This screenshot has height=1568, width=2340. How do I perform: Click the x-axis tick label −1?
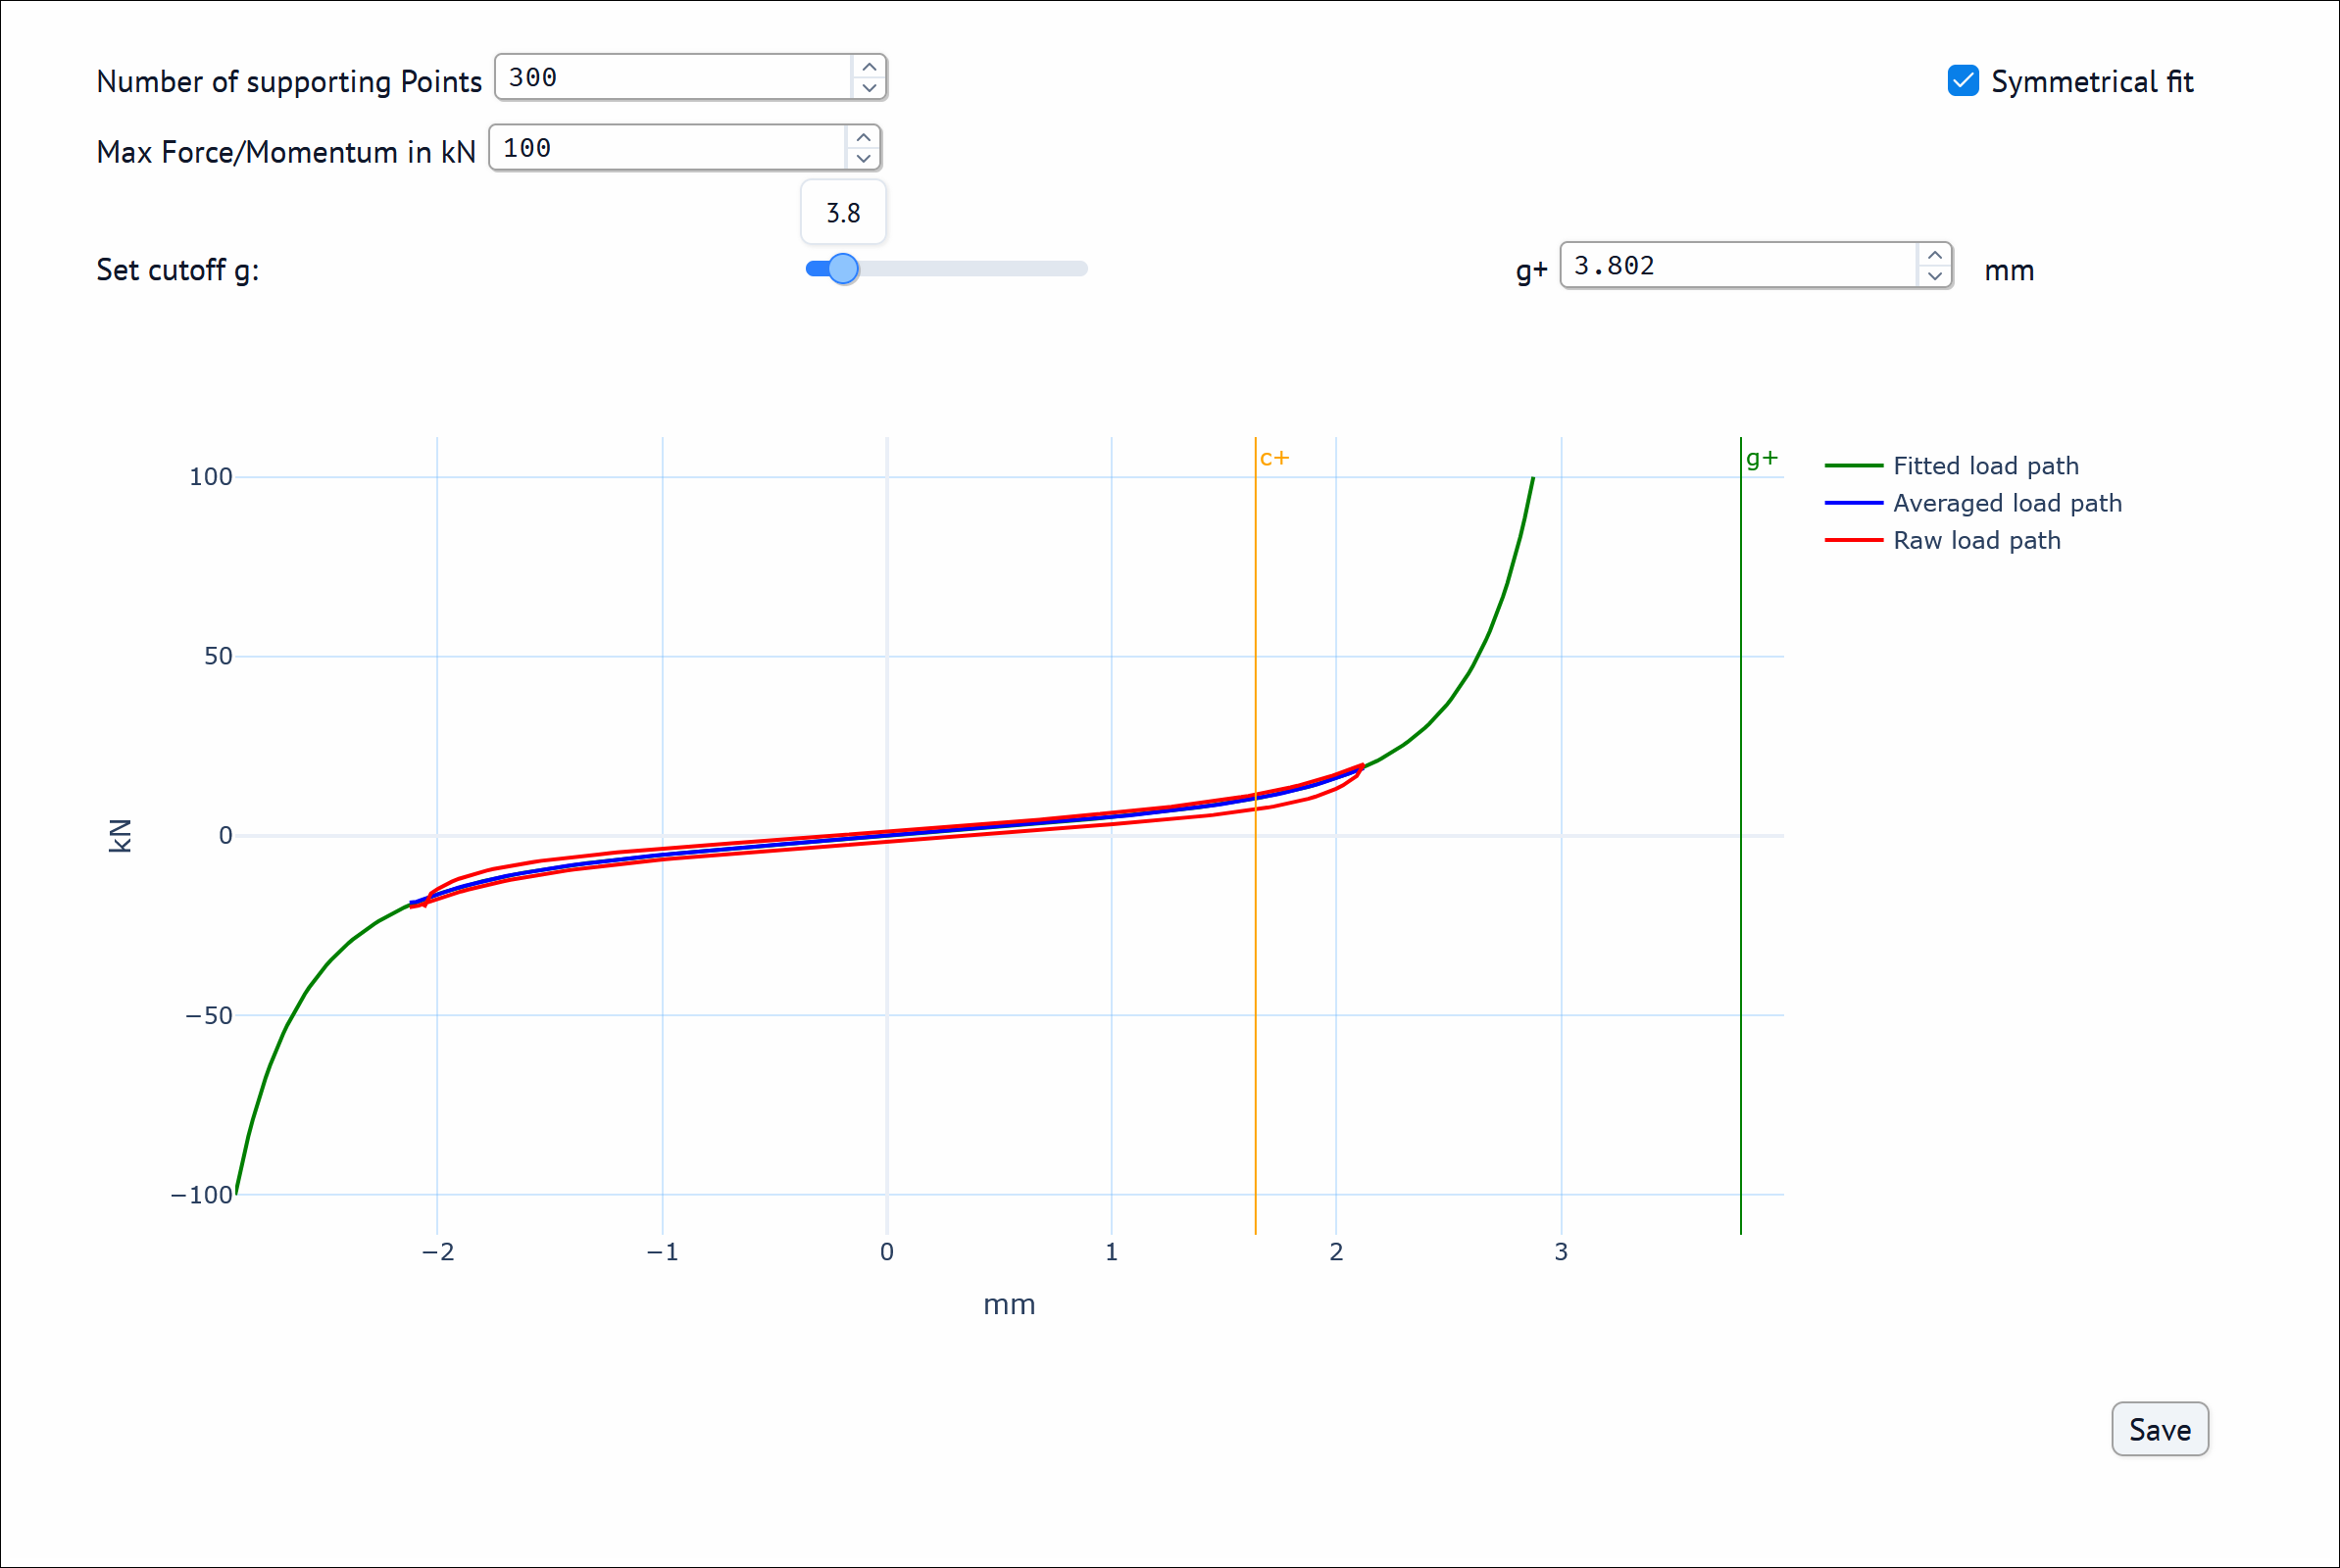(662, 1252)
